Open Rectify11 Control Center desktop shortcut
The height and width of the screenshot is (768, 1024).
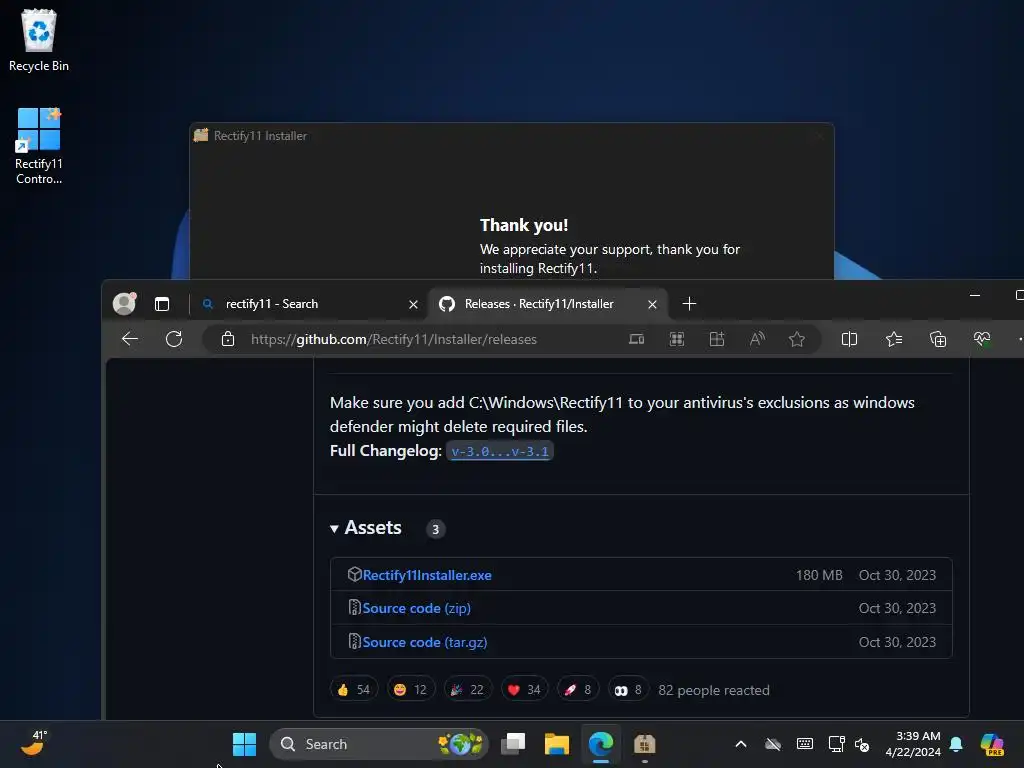click(x=39, y=146)
